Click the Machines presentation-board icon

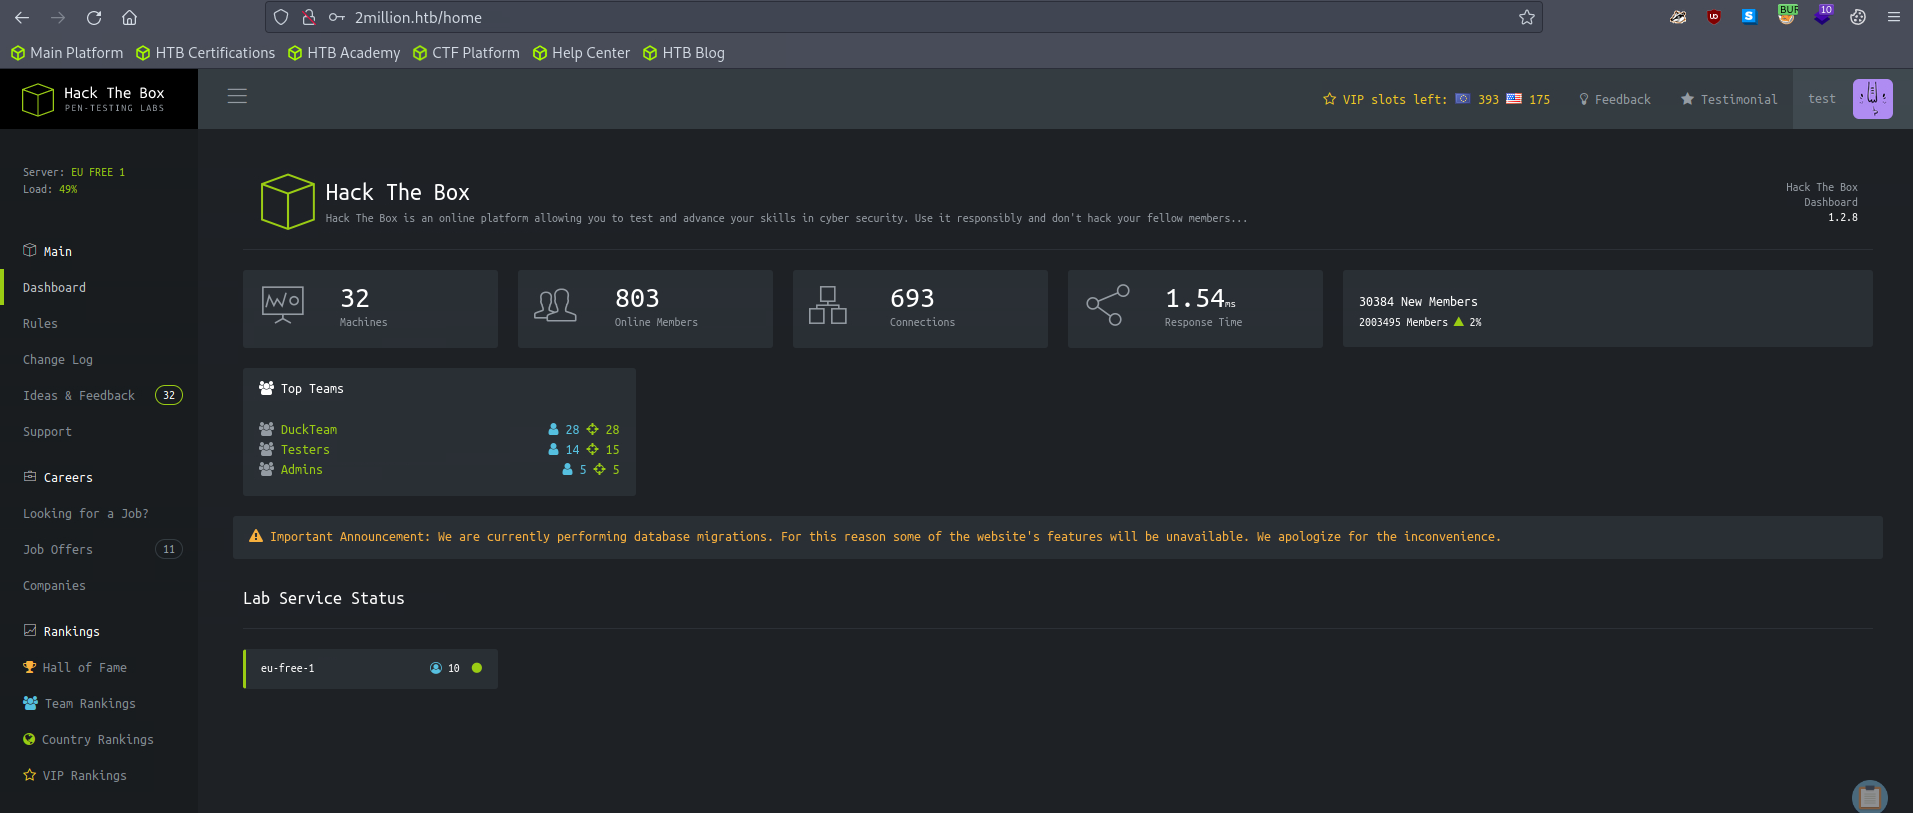283,305
